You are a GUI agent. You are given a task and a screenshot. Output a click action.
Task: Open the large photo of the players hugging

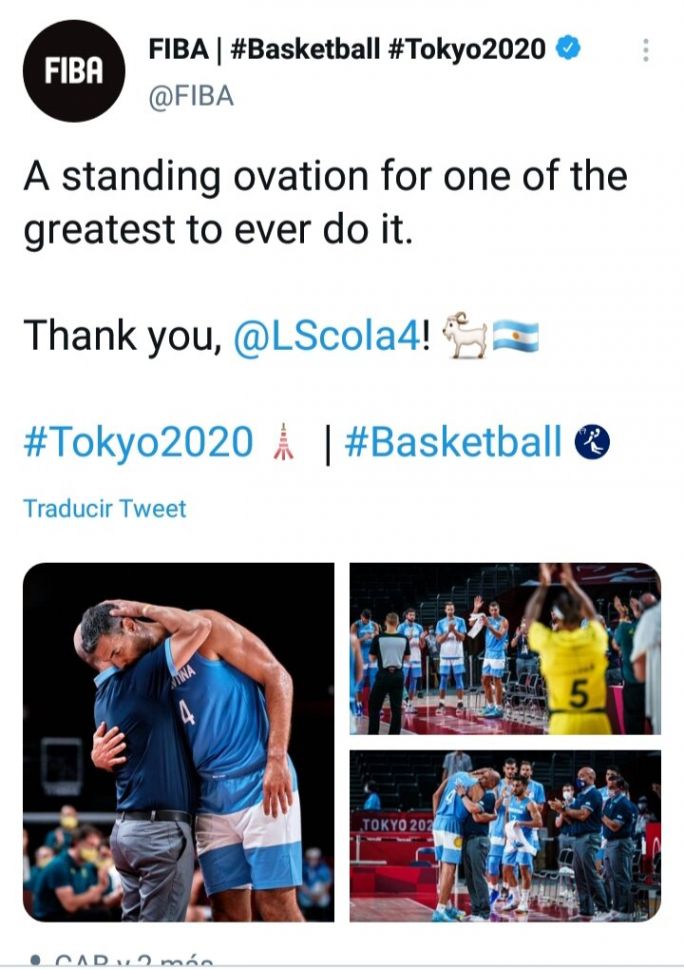[179, 741]
